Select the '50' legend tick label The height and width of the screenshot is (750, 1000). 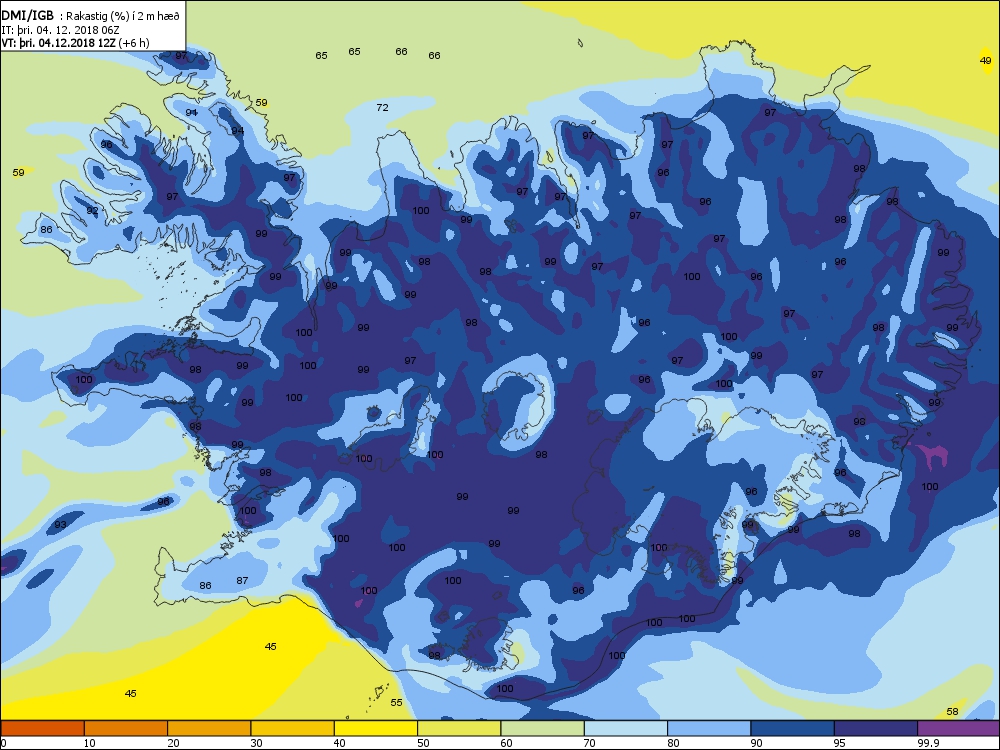click(x=423, y=743)
